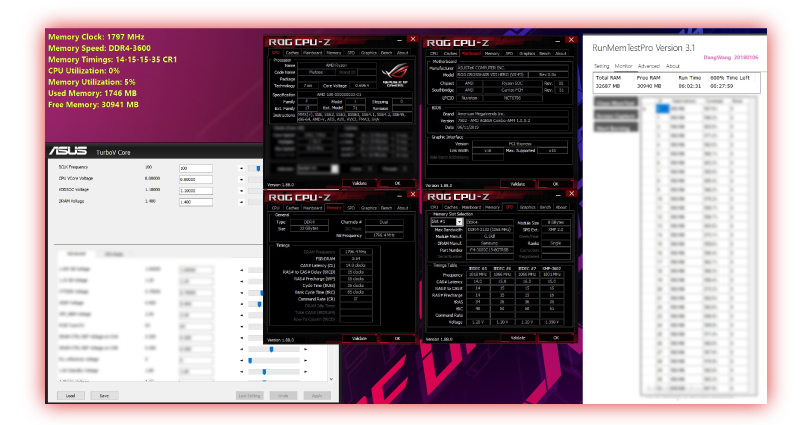This screenshot has width=811, height=425.
Task: Switch to Caches tab in the CPU-Z CPU window
Action: click(x=292, y=53)
